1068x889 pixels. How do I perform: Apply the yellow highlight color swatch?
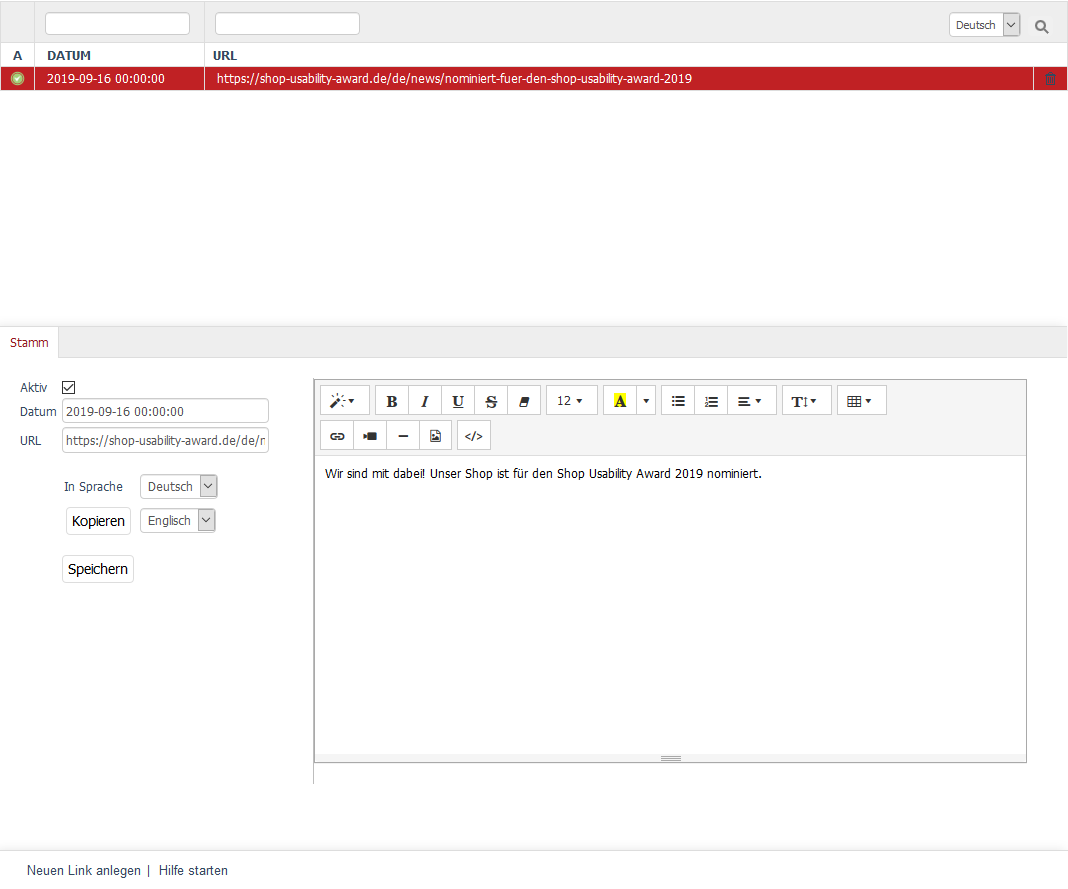620,401
